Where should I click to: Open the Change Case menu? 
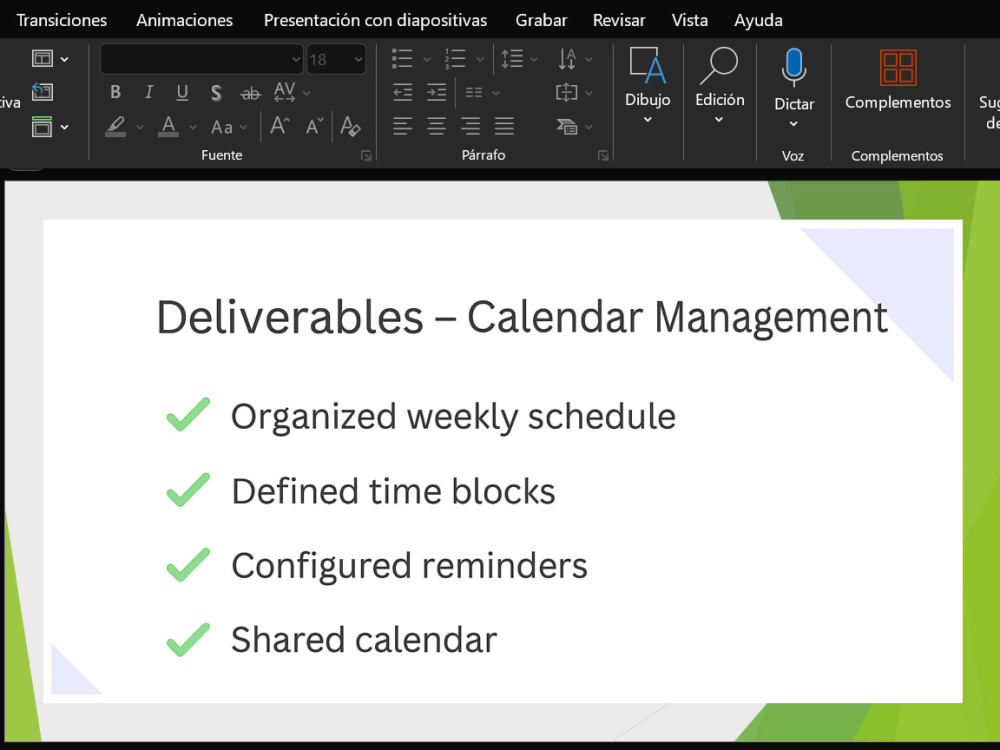(228, 127)
